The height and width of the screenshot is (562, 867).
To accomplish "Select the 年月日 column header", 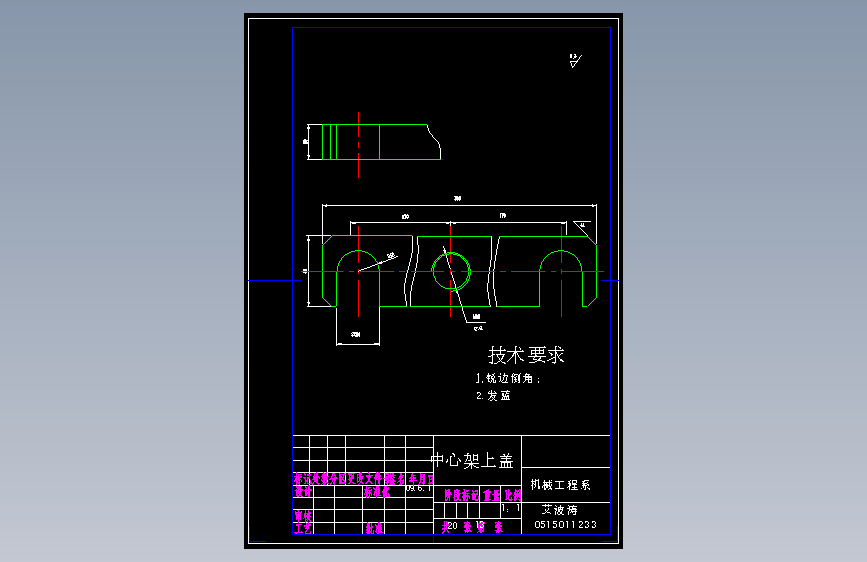I will [421, 479].
